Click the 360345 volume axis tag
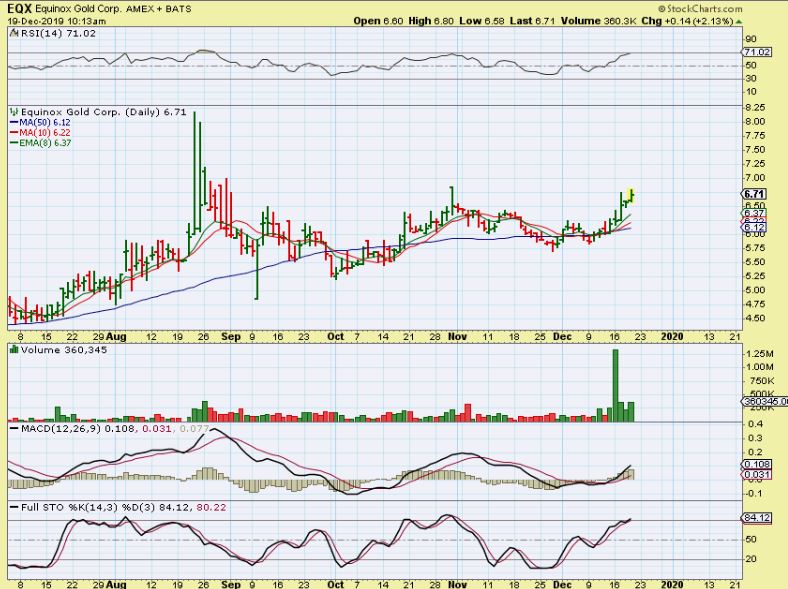 tap(765, 401)
